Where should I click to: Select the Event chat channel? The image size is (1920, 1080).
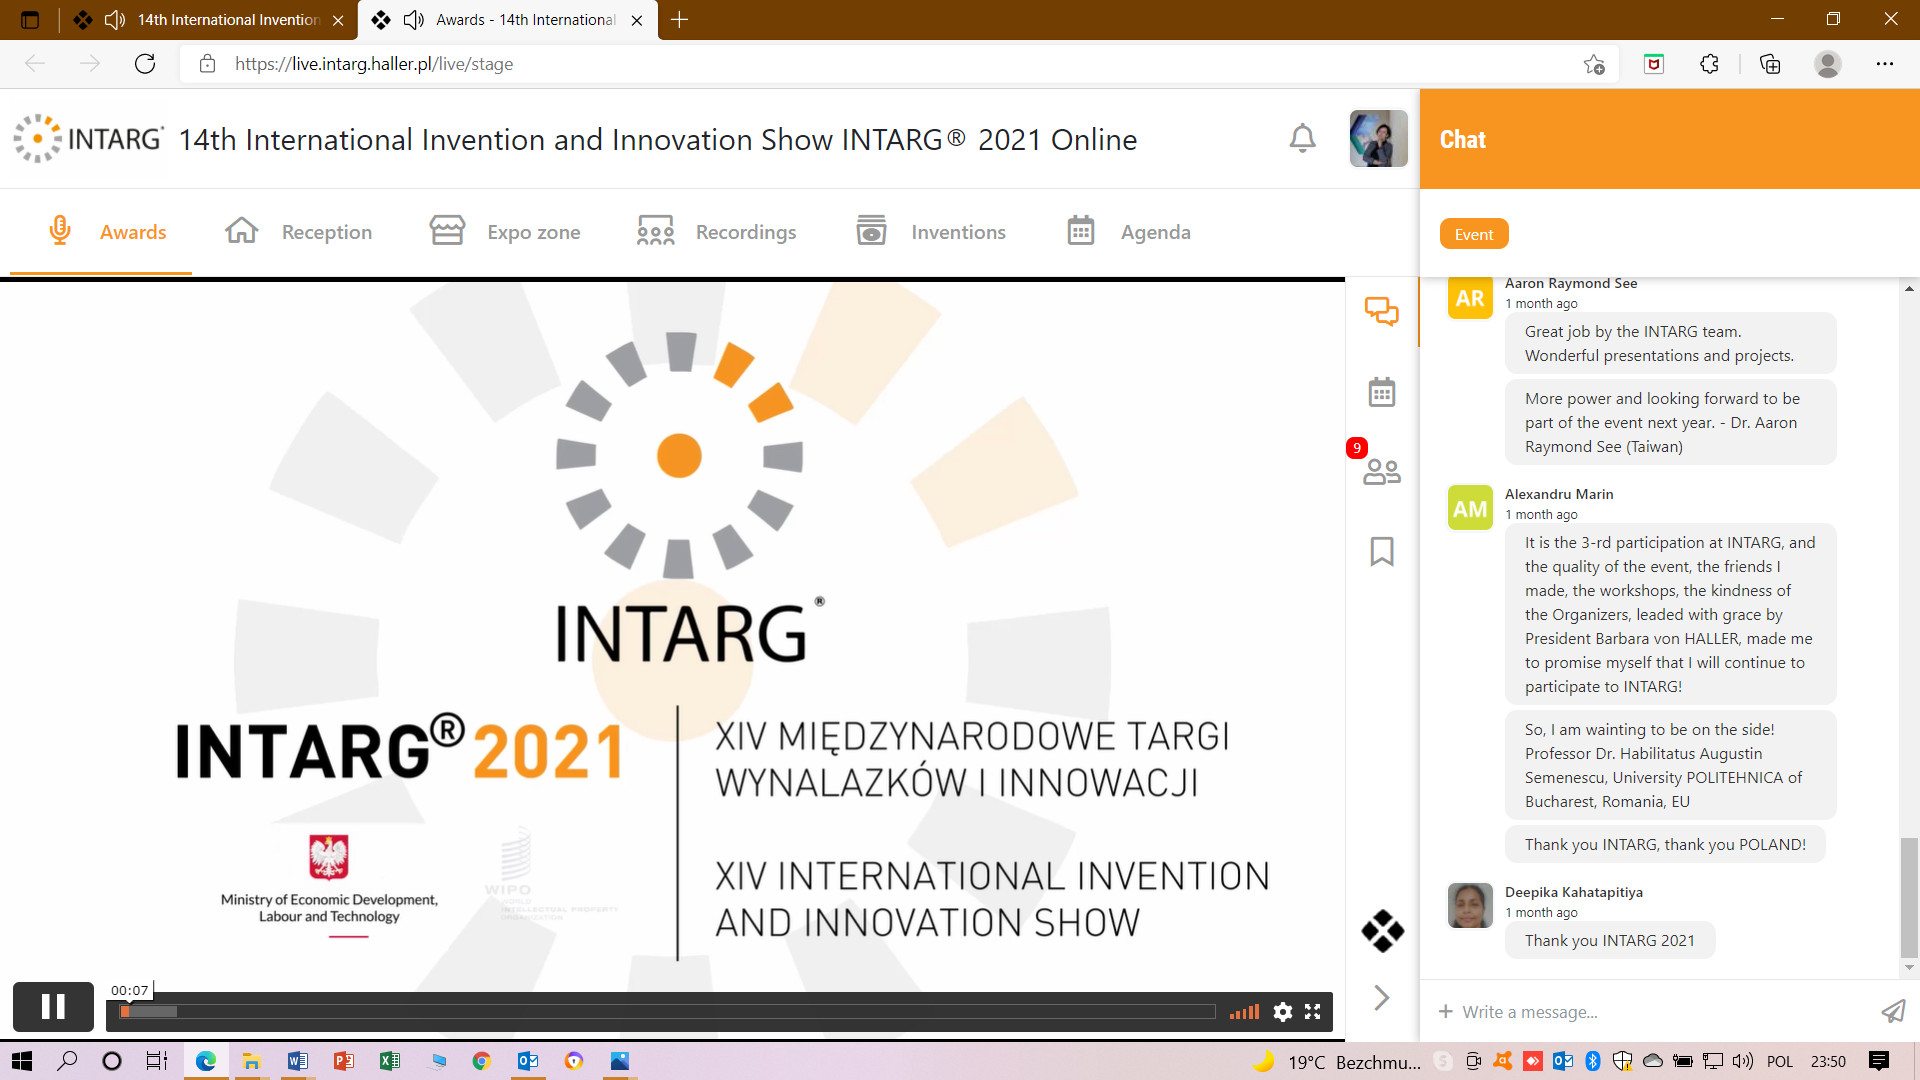pyautogui.click(x=1474, y=234)
